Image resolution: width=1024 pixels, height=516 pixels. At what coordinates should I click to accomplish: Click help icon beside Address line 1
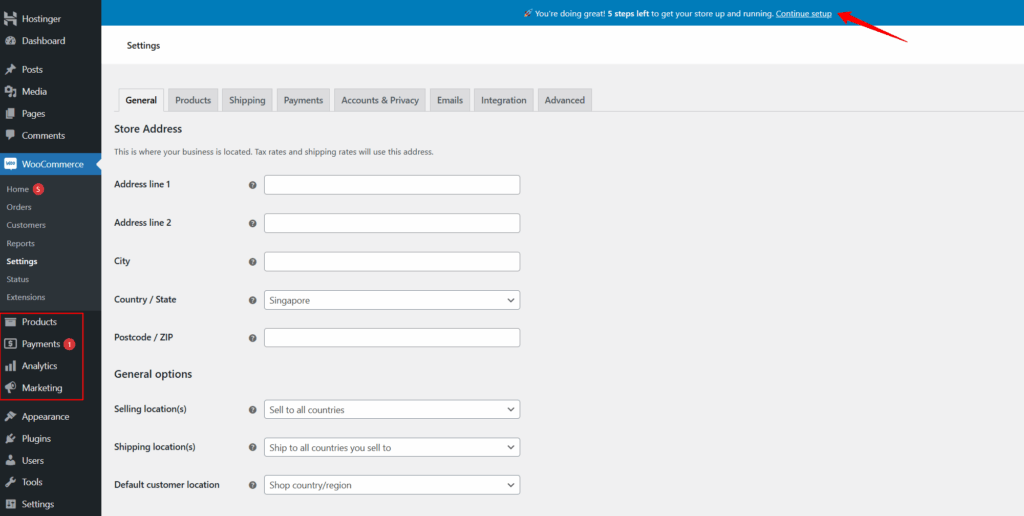[x=251, y=185]
